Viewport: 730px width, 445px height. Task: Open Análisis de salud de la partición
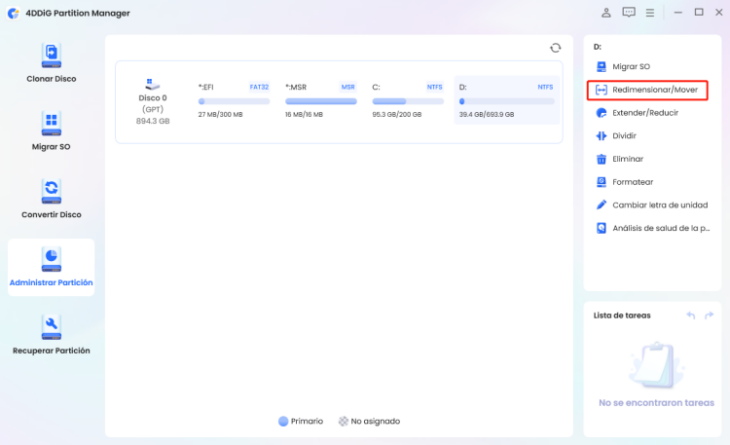[660, 228]
